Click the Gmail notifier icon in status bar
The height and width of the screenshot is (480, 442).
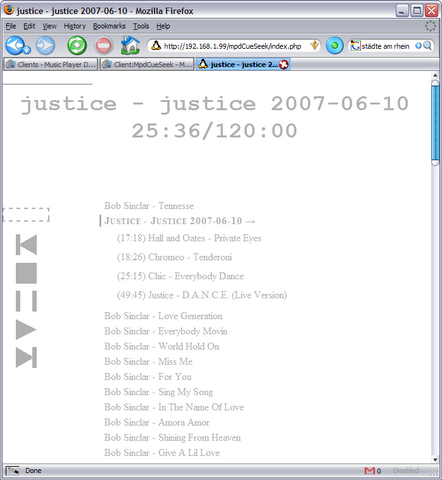(x=370, y=471)
